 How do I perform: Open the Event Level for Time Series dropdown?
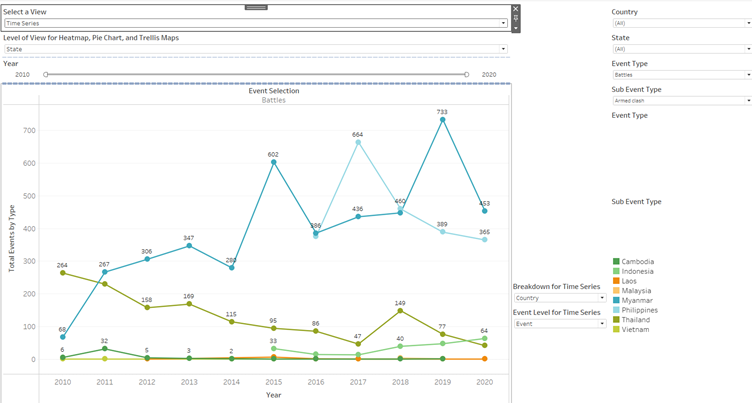pos(602,324)
